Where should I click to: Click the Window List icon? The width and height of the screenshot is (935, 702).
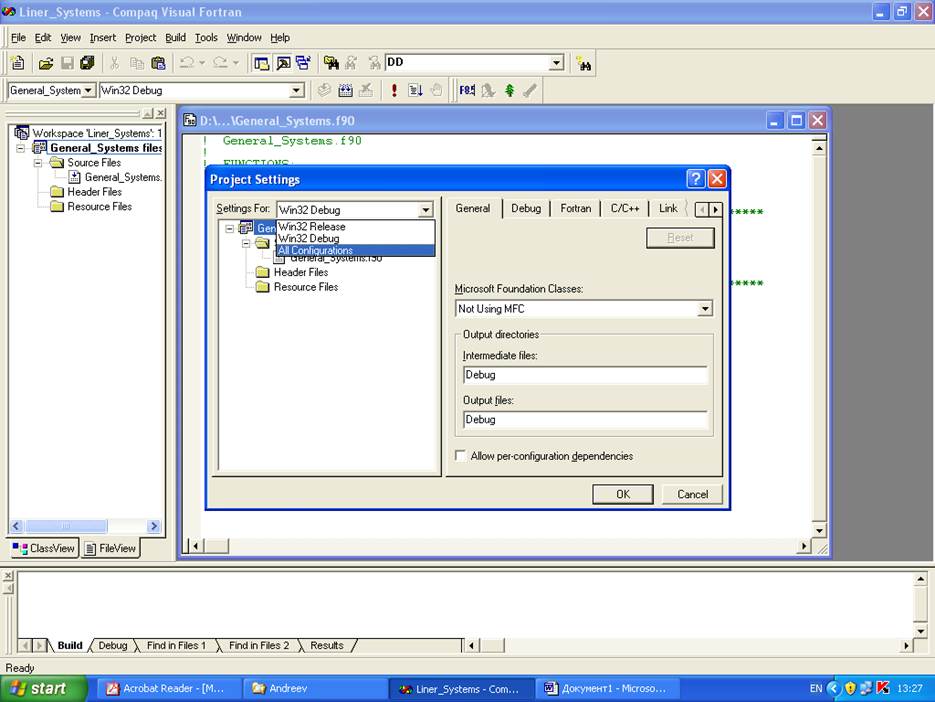304,63
